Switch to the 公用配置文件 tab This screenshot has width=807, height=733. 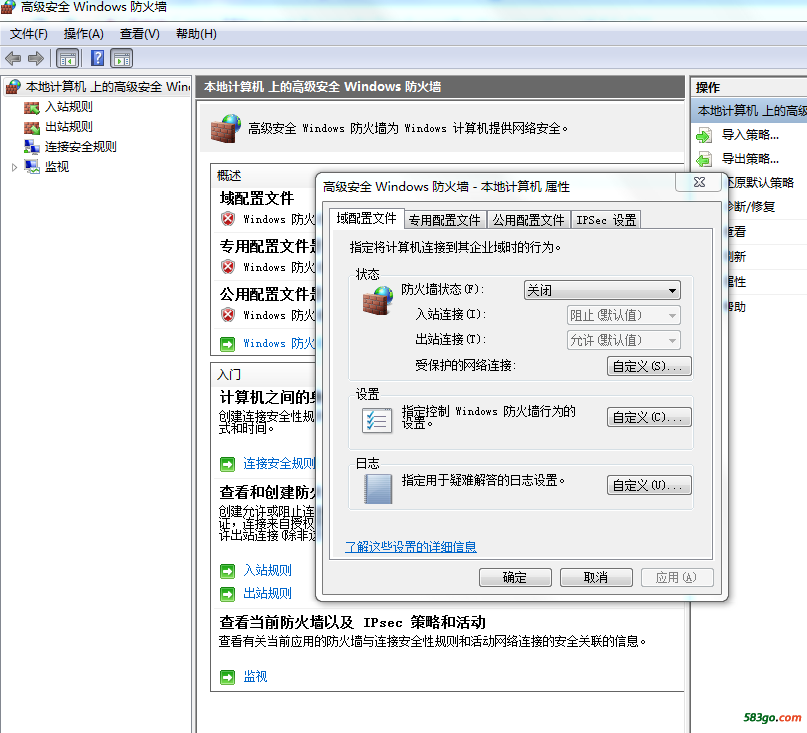coord(529,220)
